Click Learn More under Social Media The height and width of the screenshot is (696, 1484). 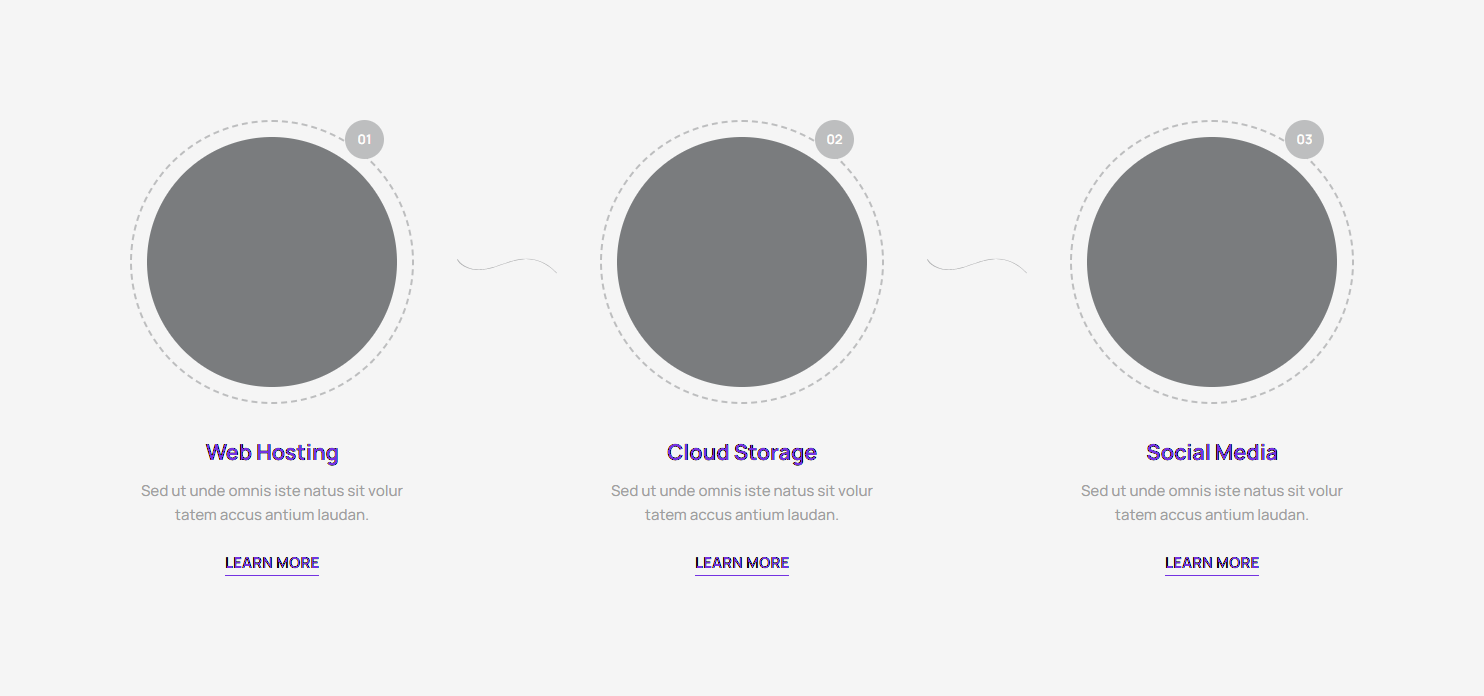[x=1212, y=563]
